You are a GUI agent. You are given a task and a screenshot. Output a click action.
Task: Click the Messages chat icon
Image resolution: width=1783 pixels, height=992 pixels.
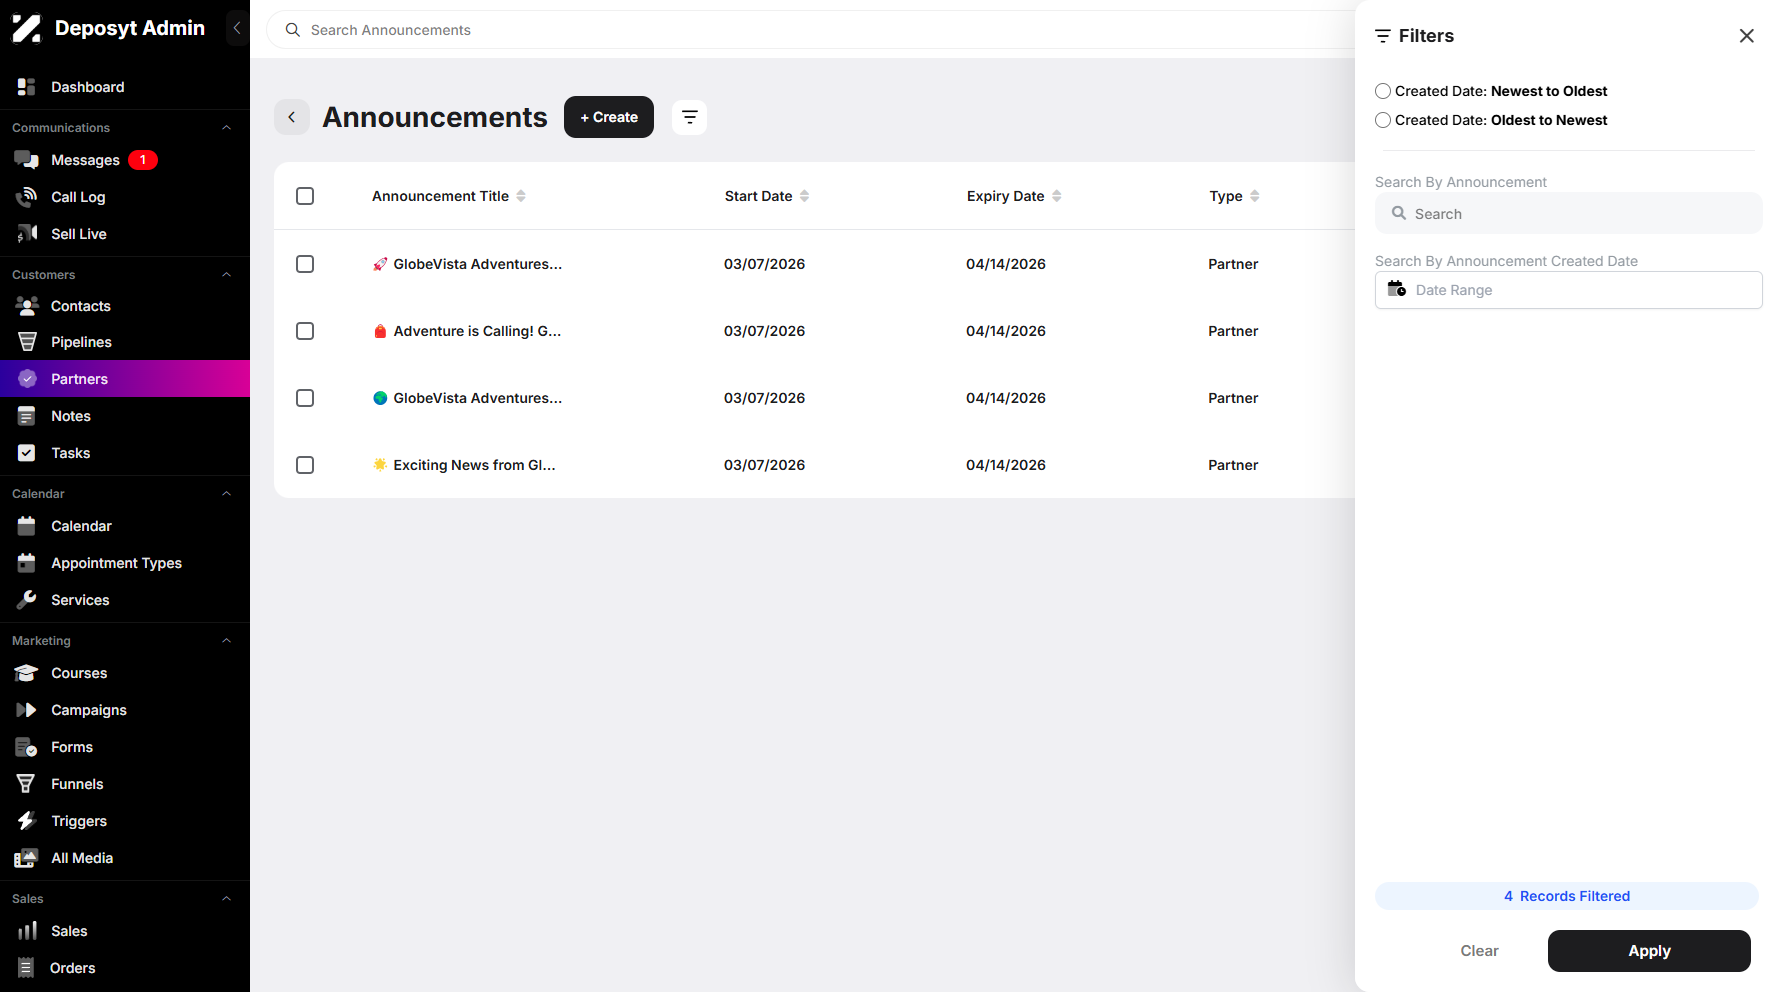[x=27, y=160]
